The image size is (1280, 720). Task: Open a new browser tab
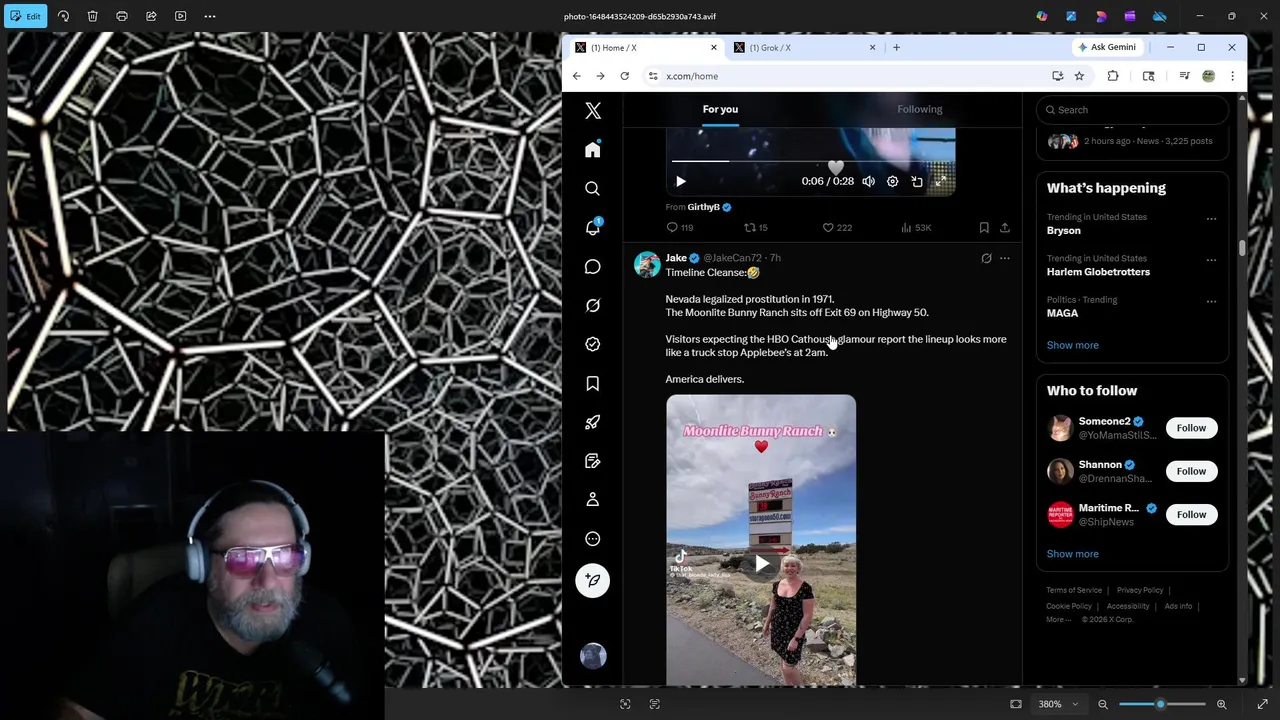pos(896,47)
